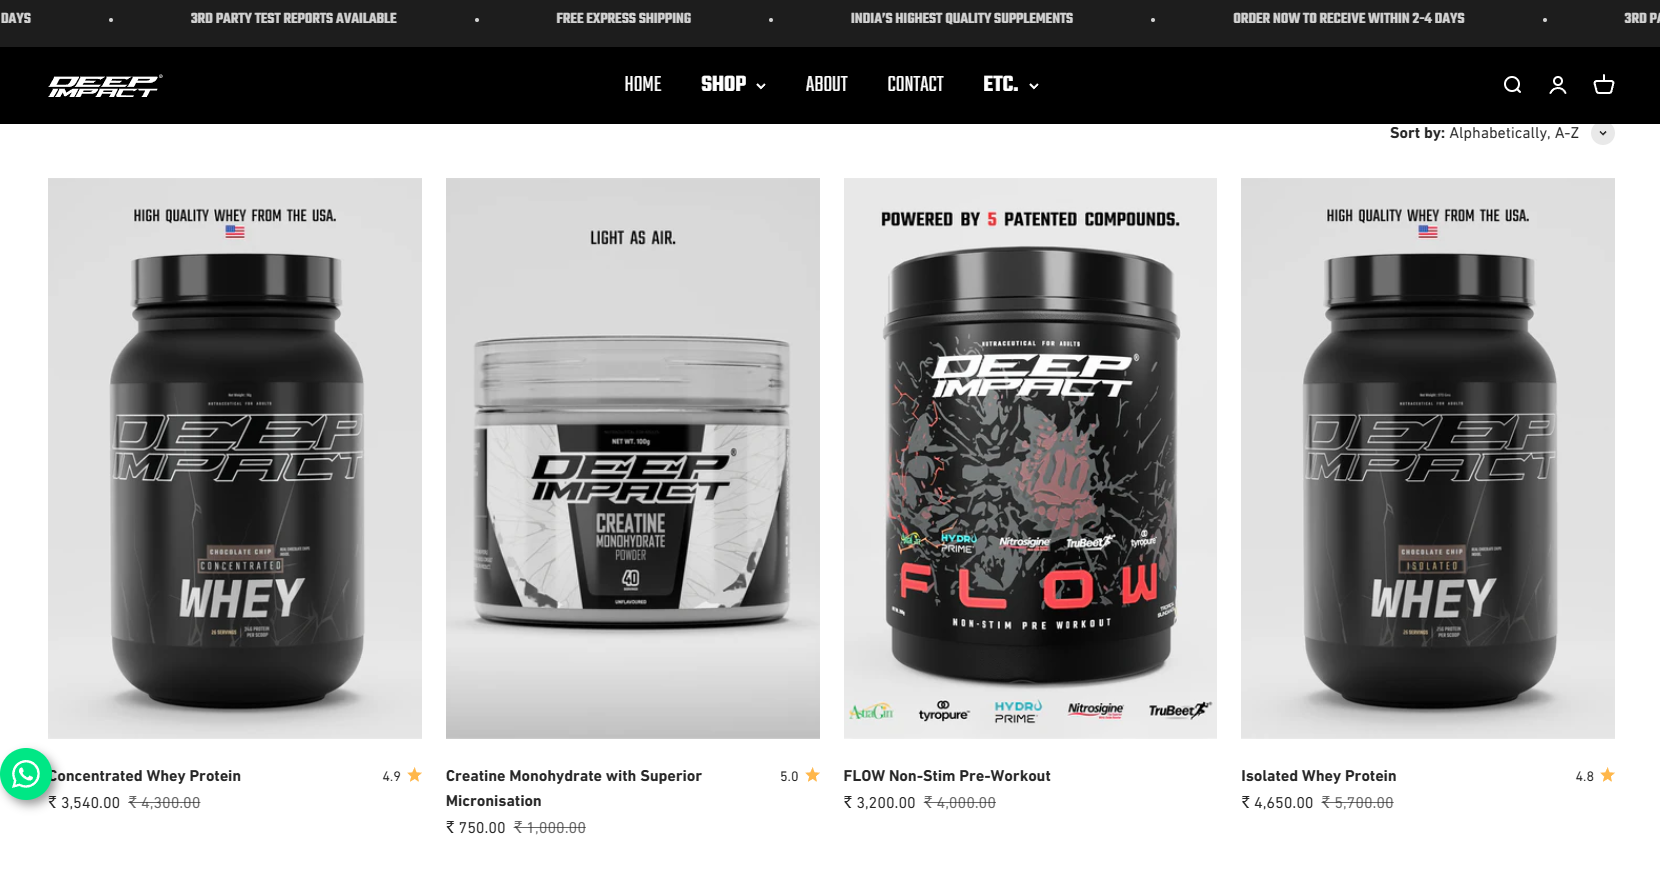Click the Deep Impact header logo
1660x878 pixels.
point(105,86)
